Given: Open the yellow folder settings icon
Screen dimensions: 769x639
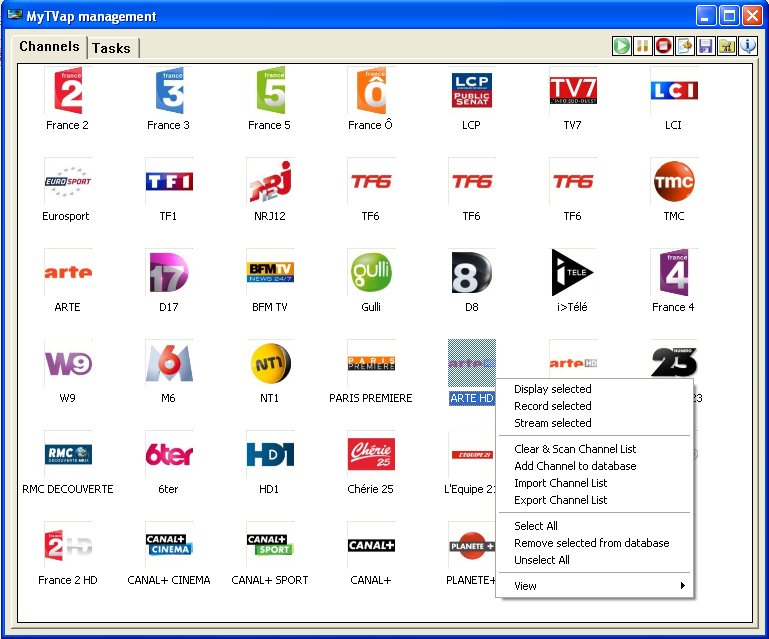Looking at the screenshot, I should pyautogui.click(x=727, y=46).
